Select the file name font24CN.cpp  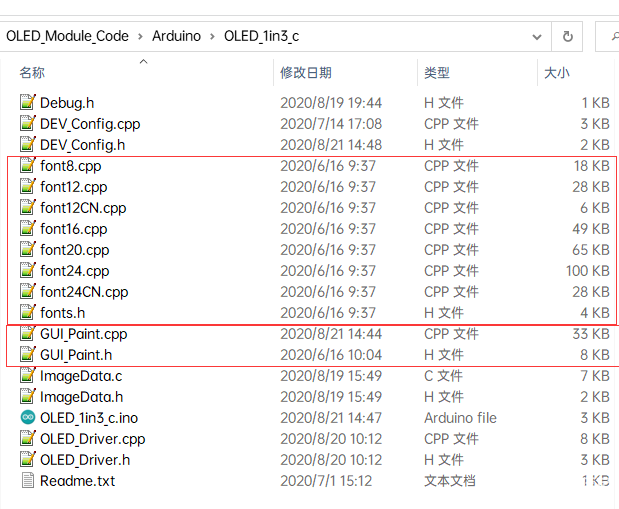[84, 292]
